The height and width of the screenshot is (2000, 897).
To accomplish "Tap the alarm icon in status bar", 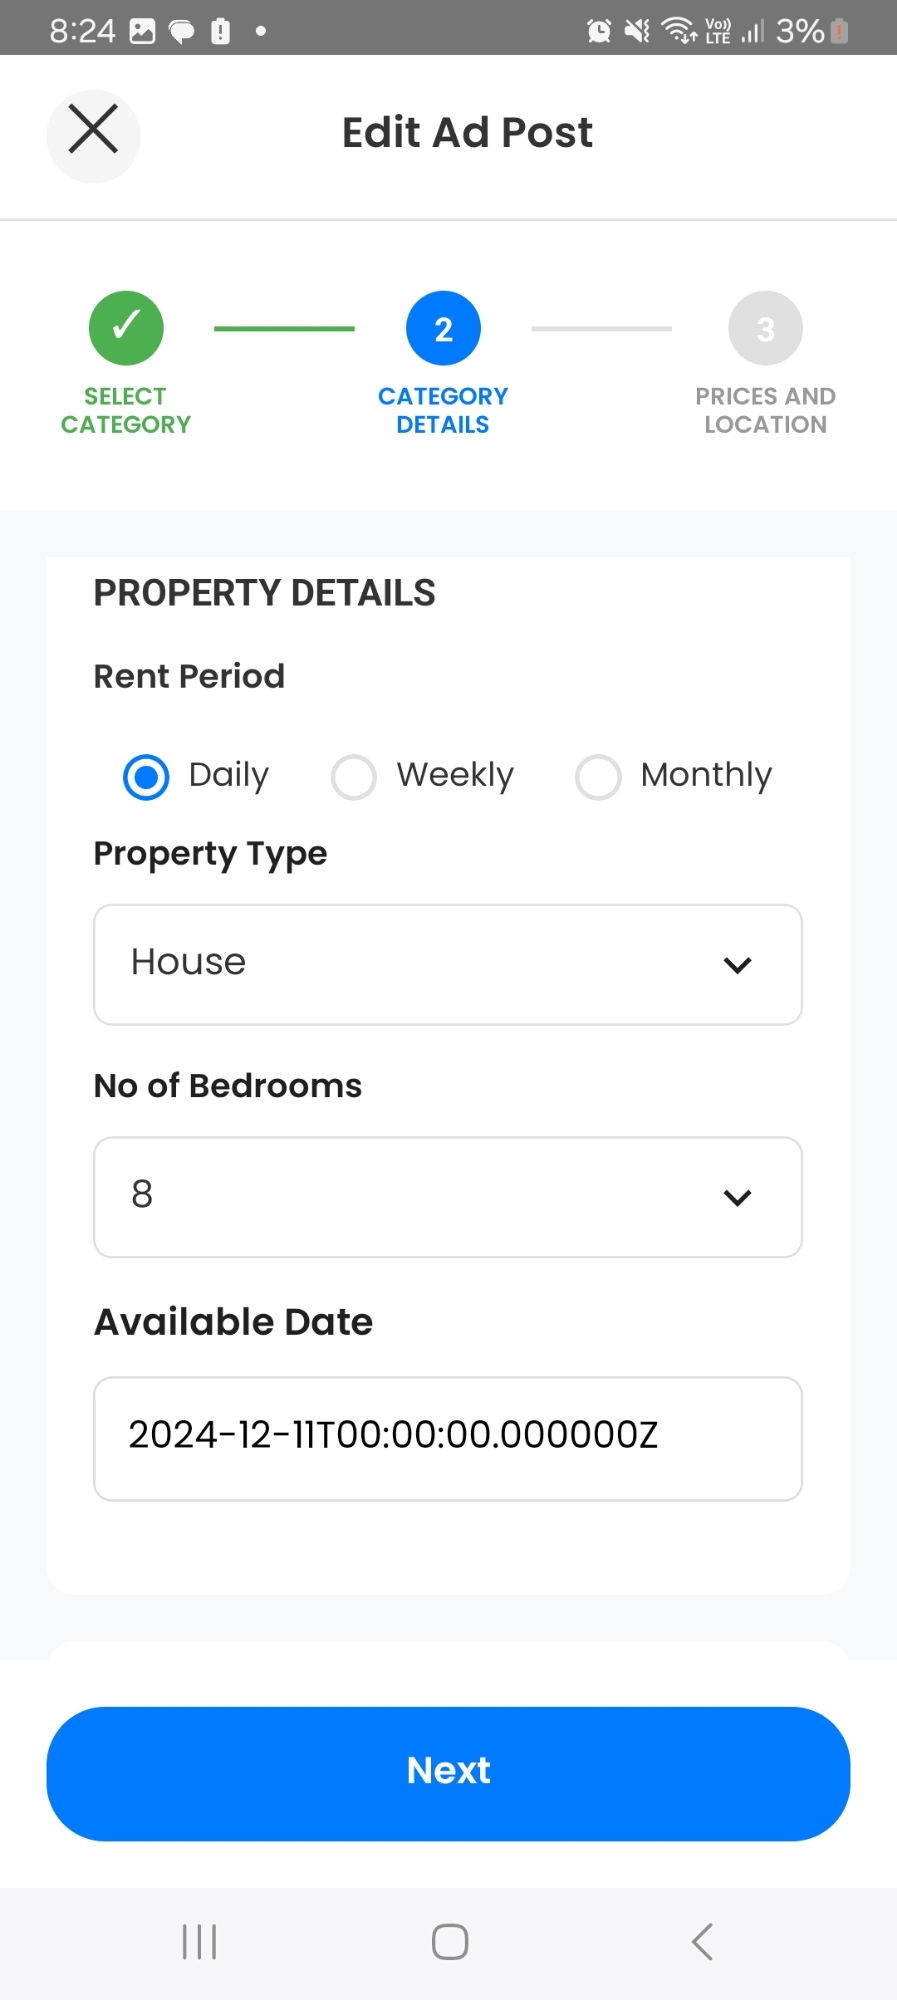I will pos(599,31).
